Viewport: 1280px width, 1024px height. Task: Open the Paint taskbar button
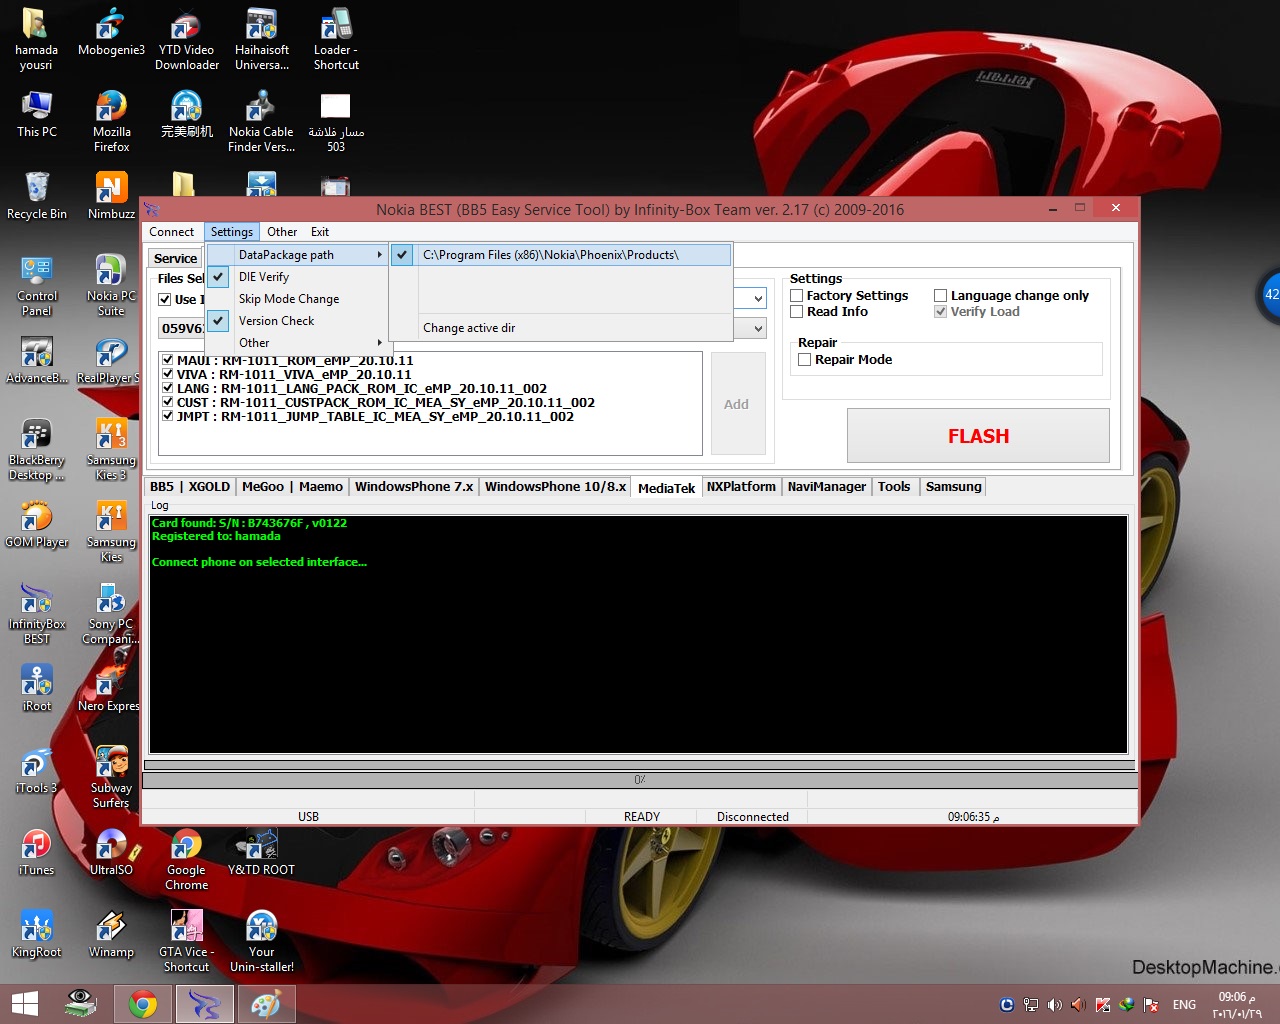pyautogui.click(x=265, y=1004)
